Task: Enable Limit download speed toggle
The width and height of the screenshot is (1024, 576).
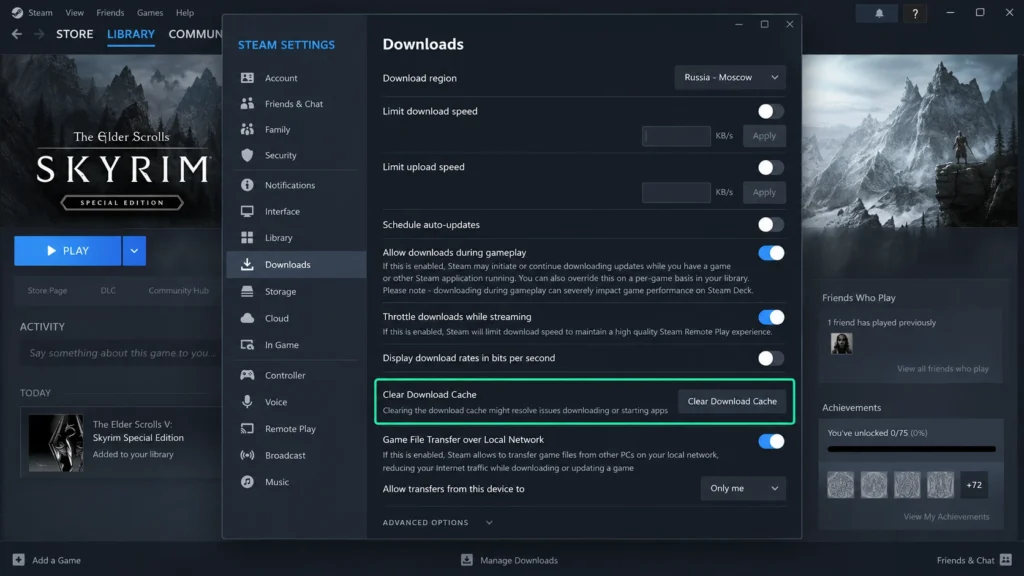Action: point(771,111)
